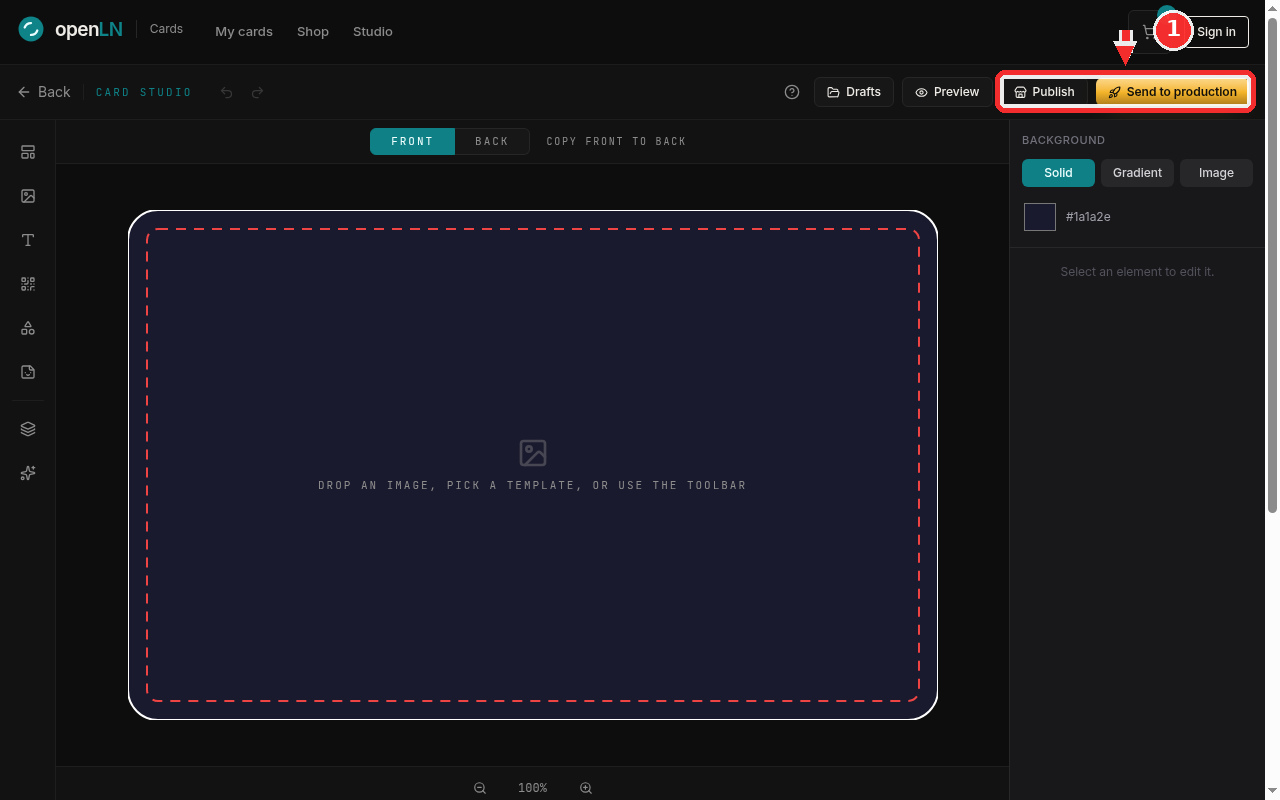
Task: Switch to the BACK side tab
Action: coord(492,141)
